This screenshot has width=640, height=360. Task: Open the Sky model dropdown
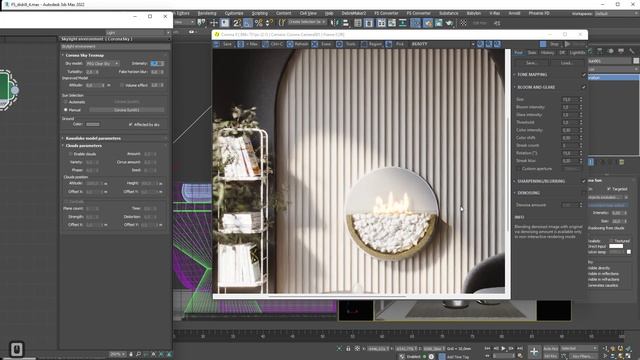(x=102, y=64)
